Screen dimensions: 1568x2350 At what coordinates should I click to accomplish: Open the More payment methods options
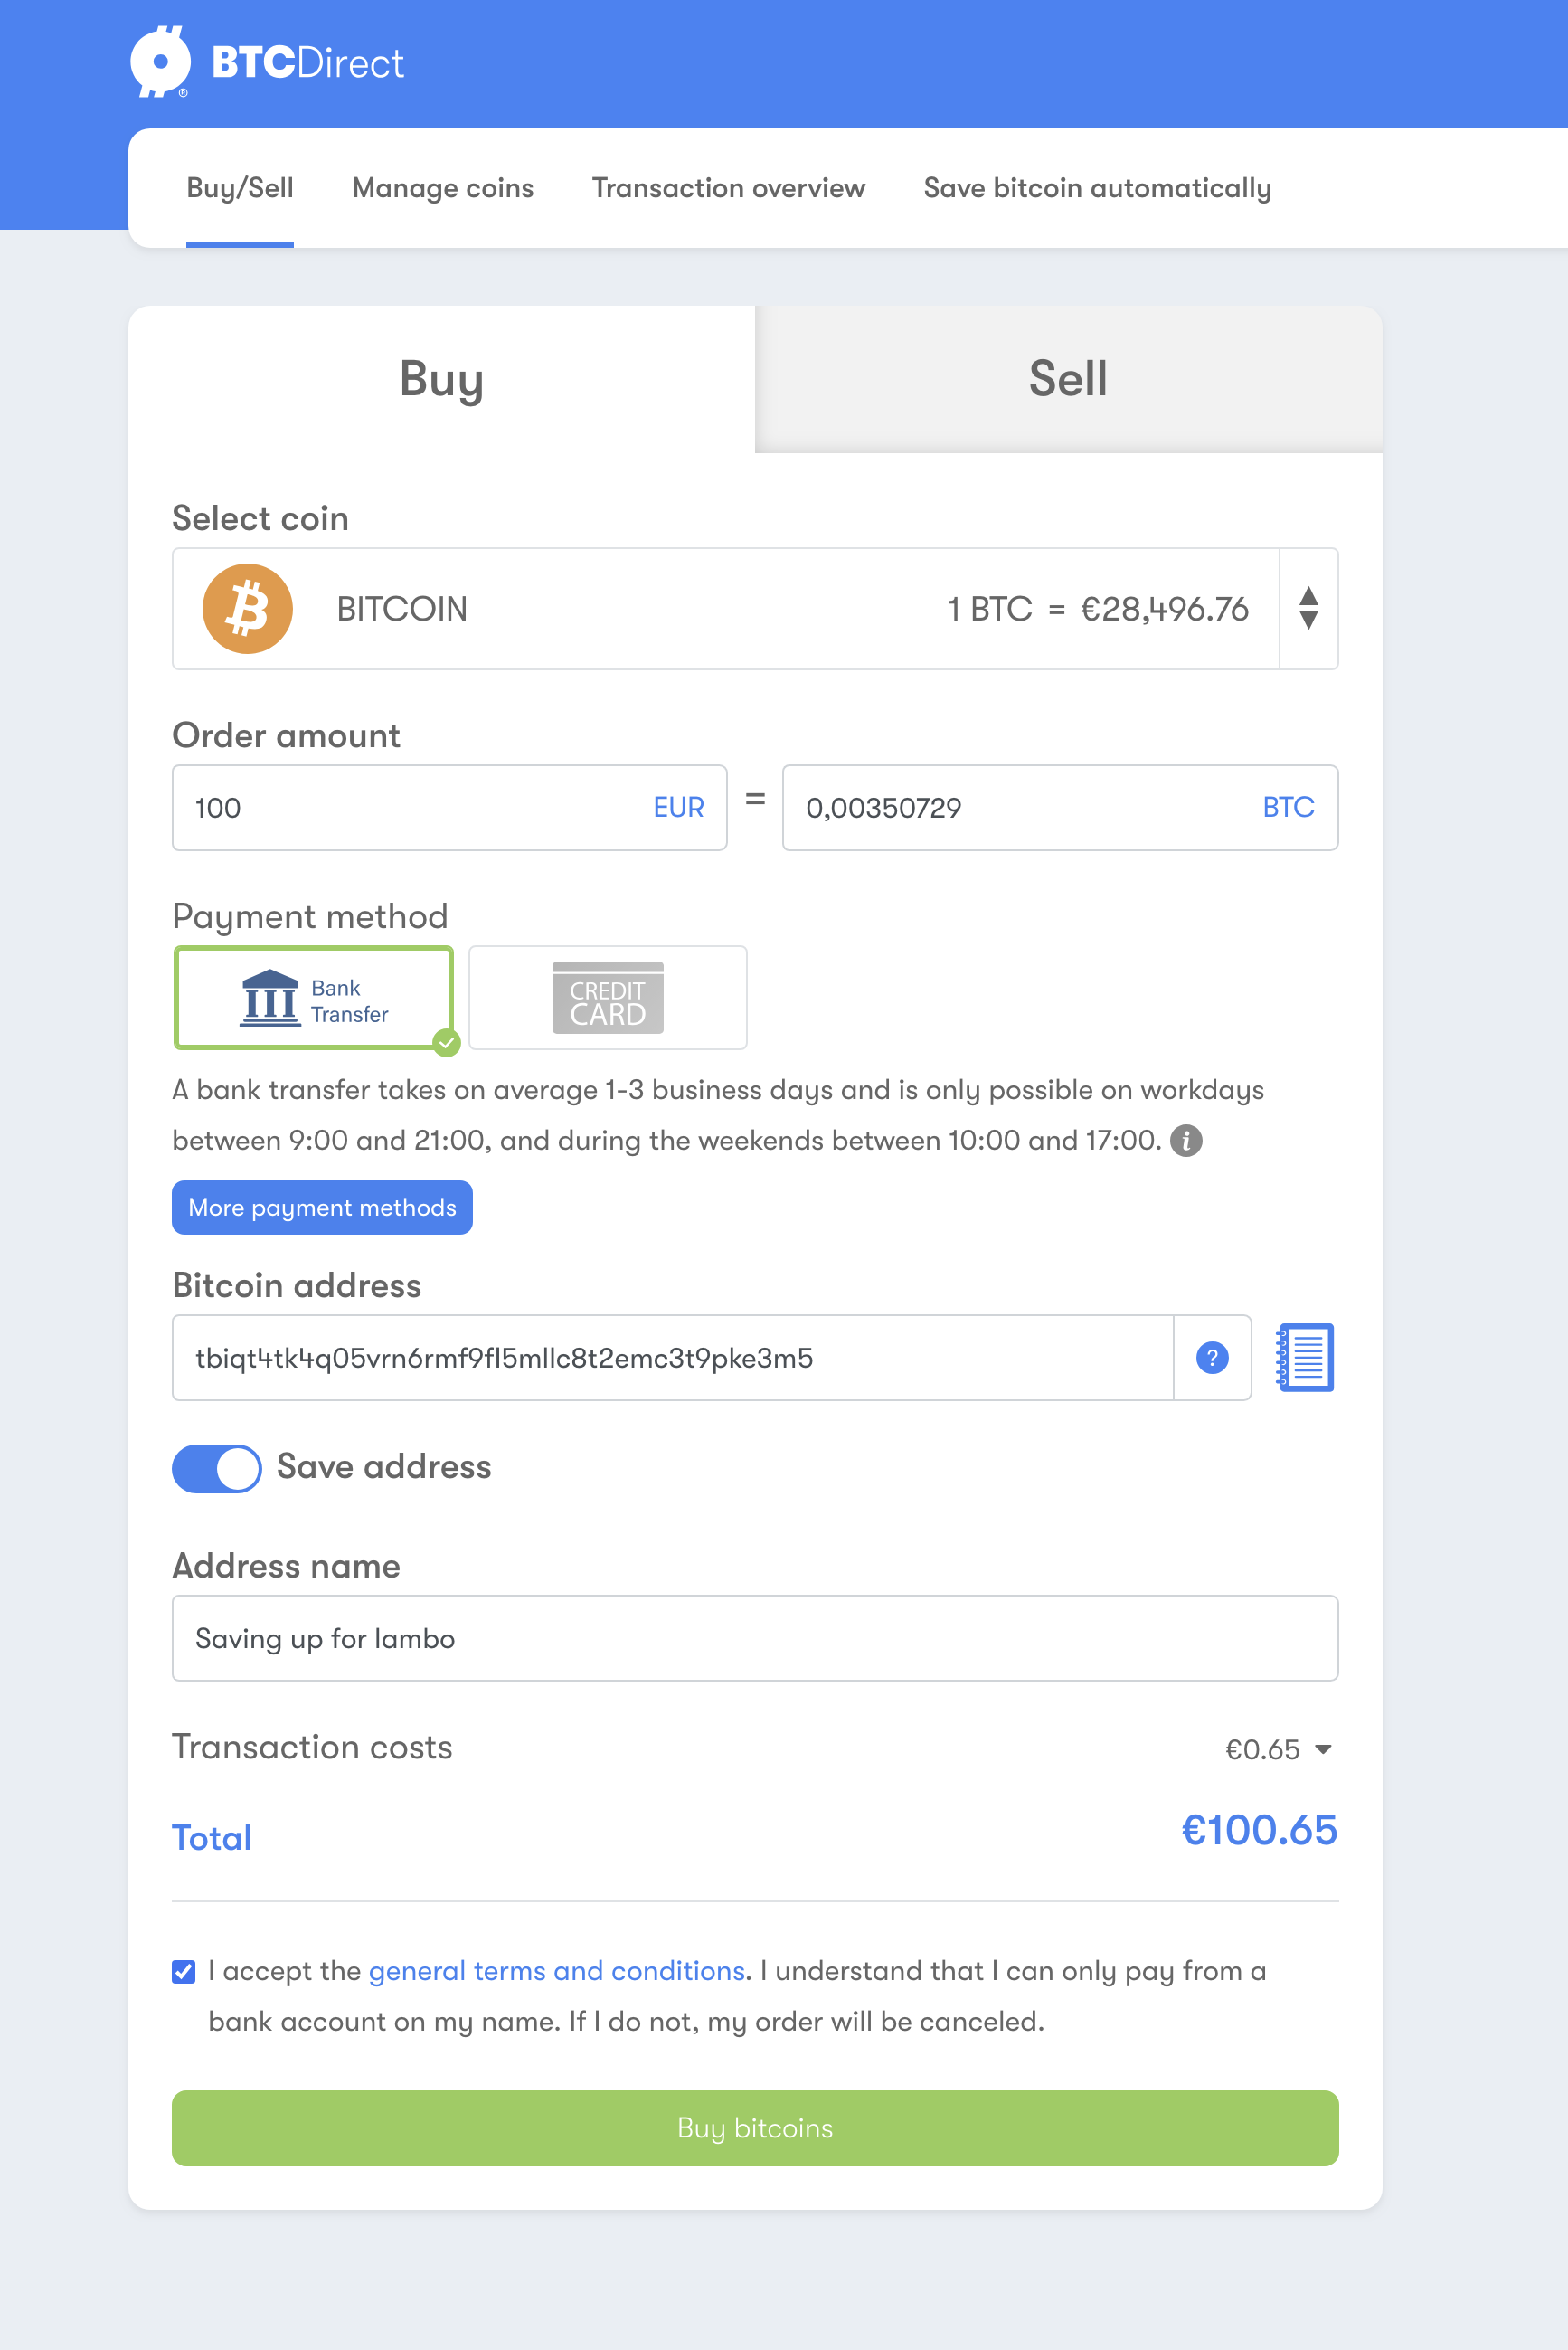point(321,1207)
